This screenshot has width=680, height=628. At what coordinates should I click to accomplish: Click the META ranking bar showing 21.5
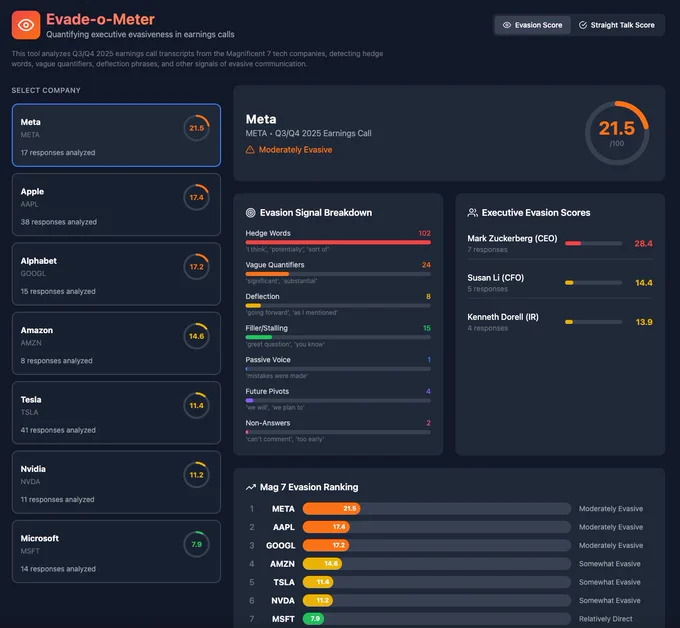coord(331,508)
